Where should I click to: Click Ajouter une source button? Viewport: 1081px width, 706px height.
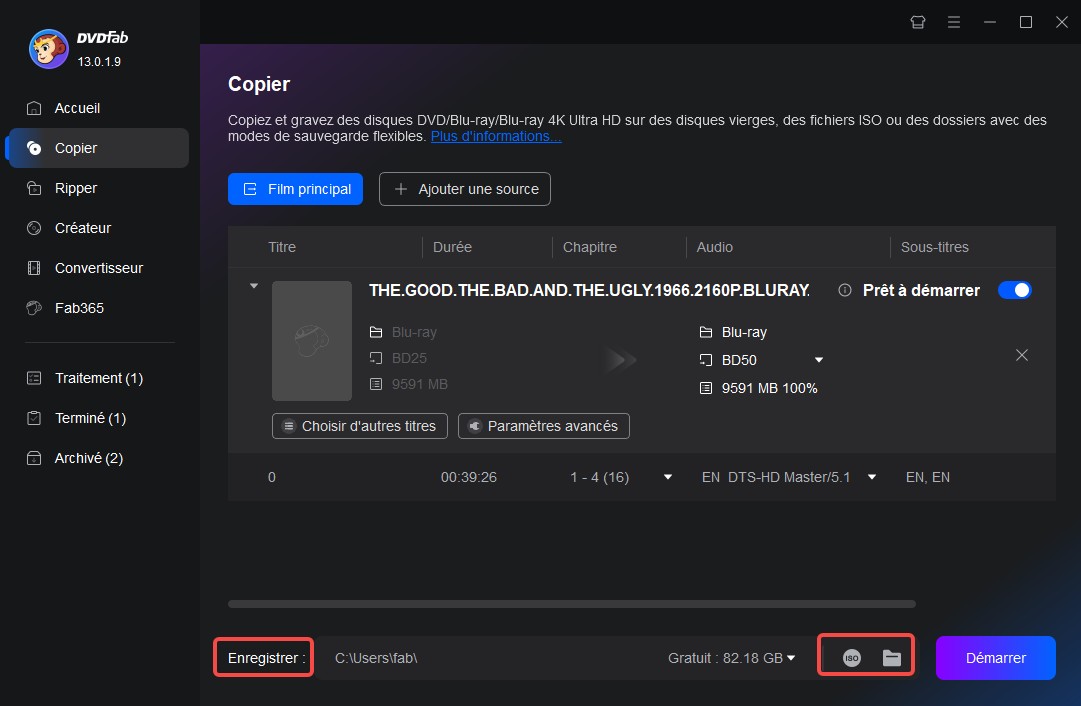(x=465, y=189)
